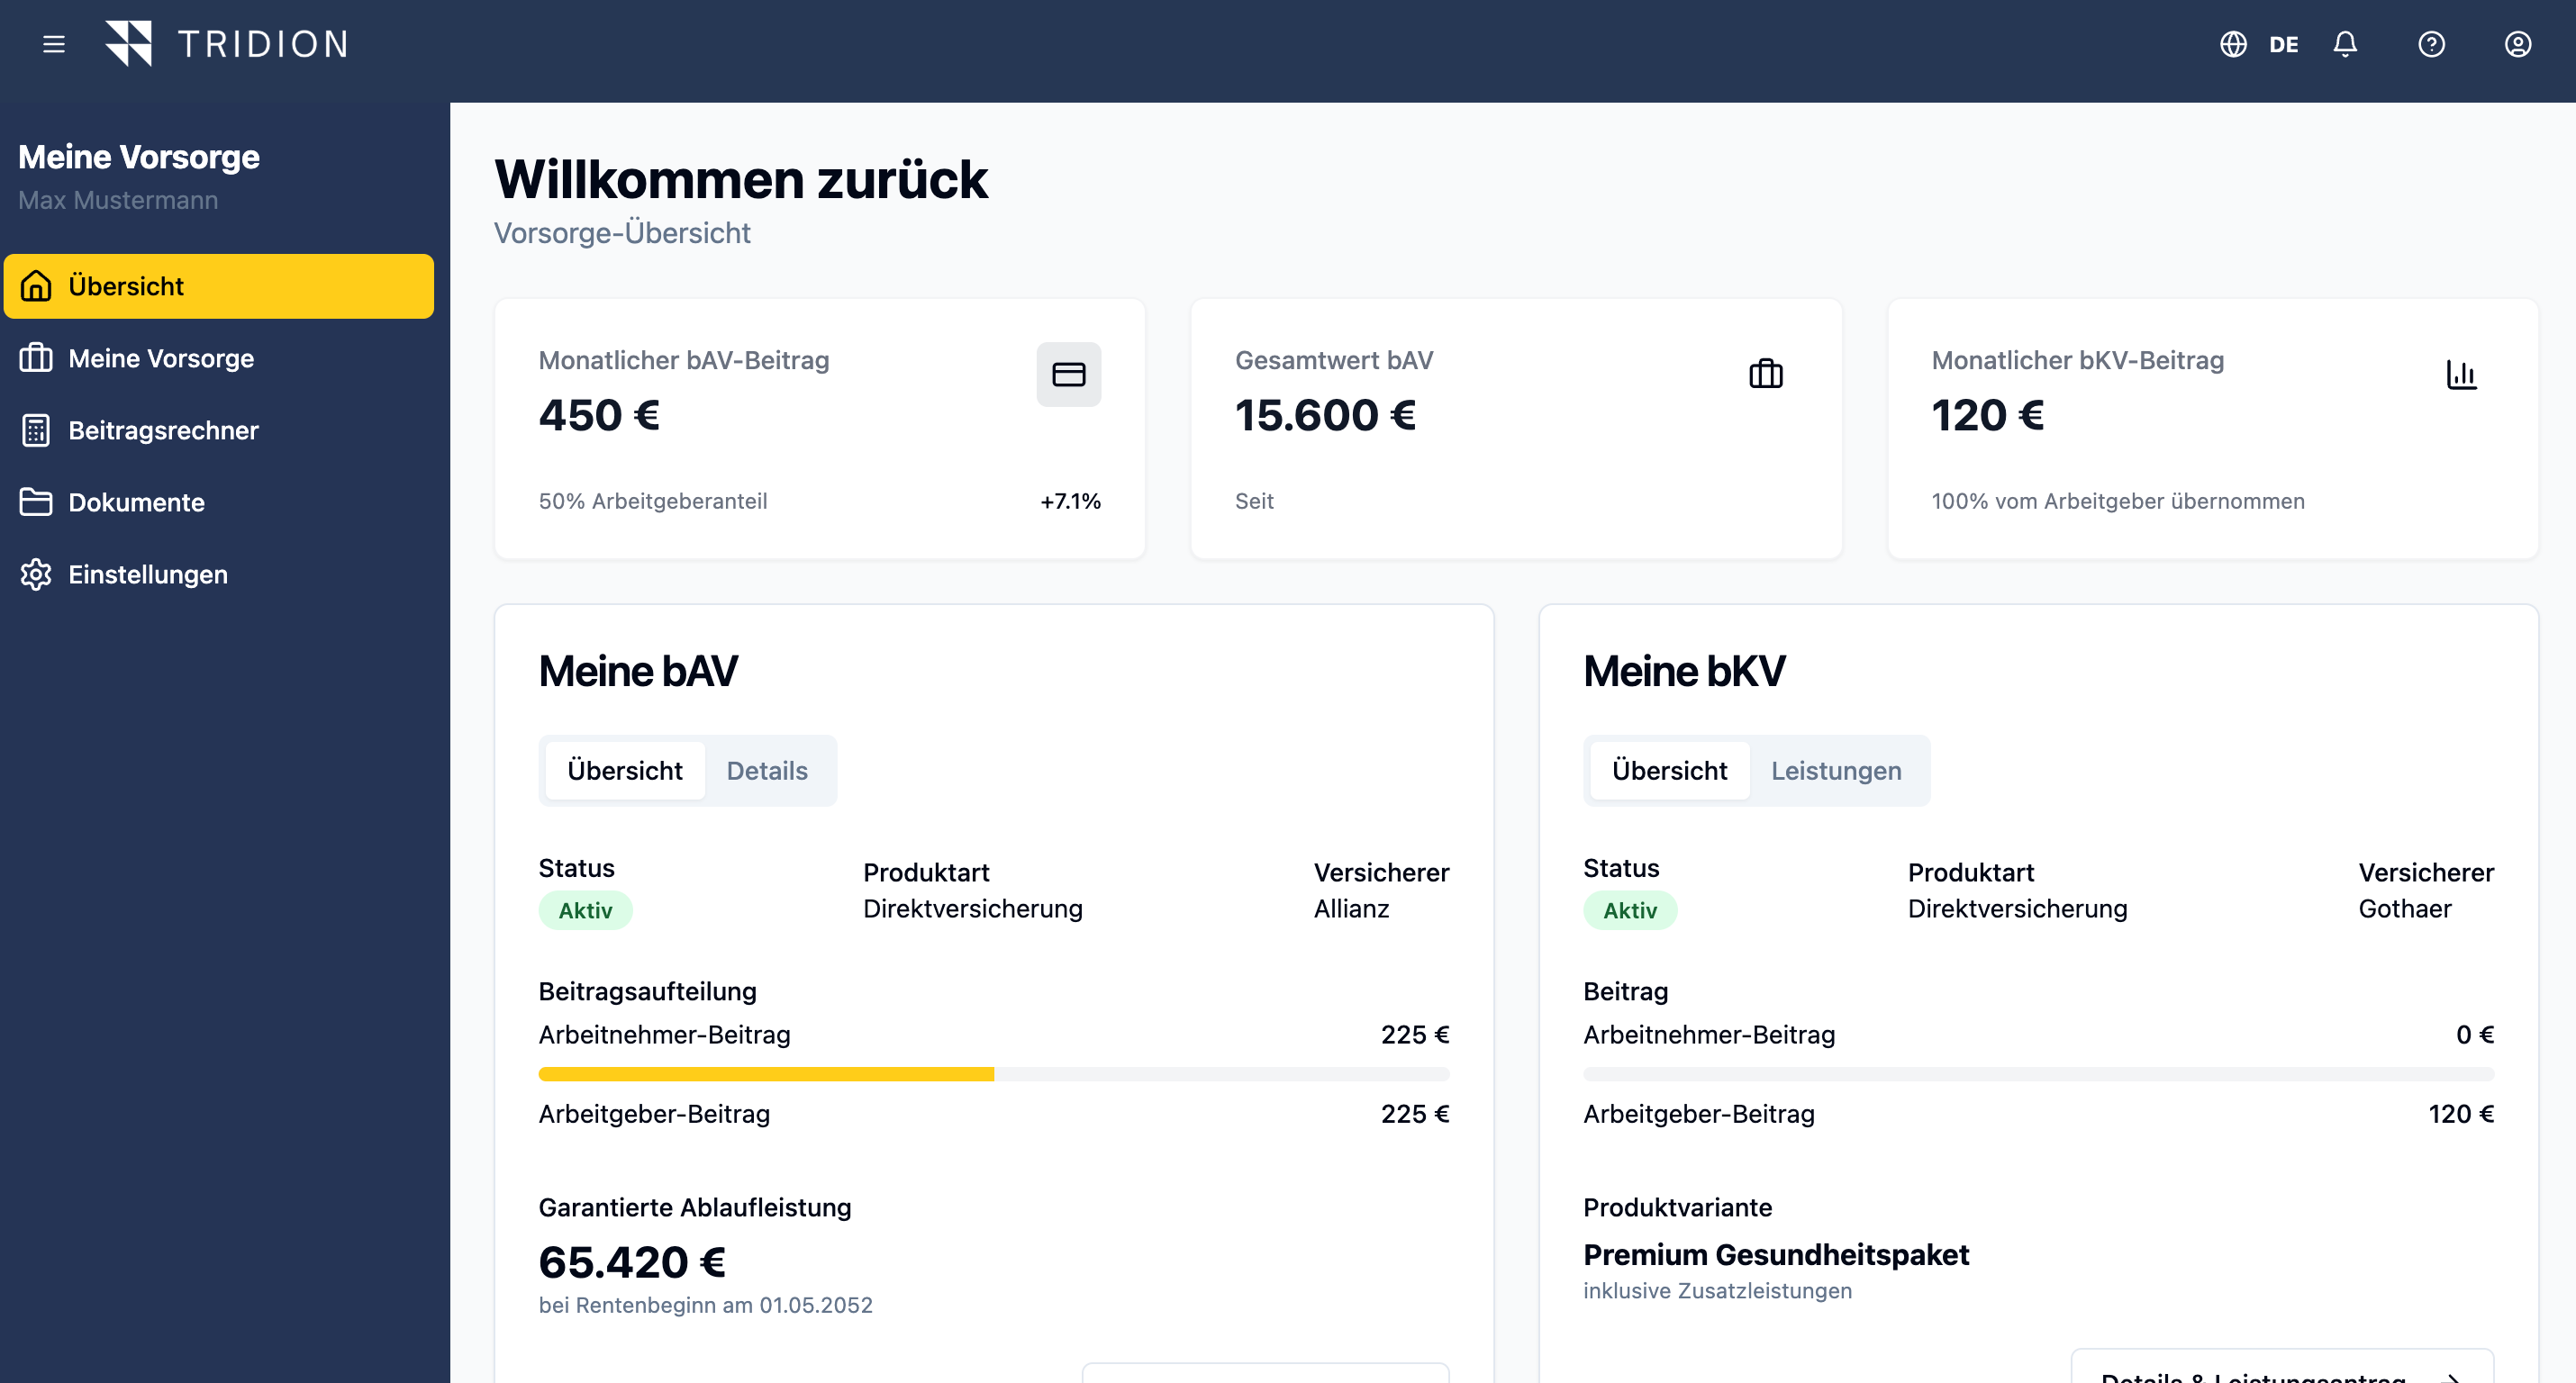Viewport: 2576px width, 1383px height.
Task: Go to Dokumente in sidebar
Action: click(x=136, y=502)
